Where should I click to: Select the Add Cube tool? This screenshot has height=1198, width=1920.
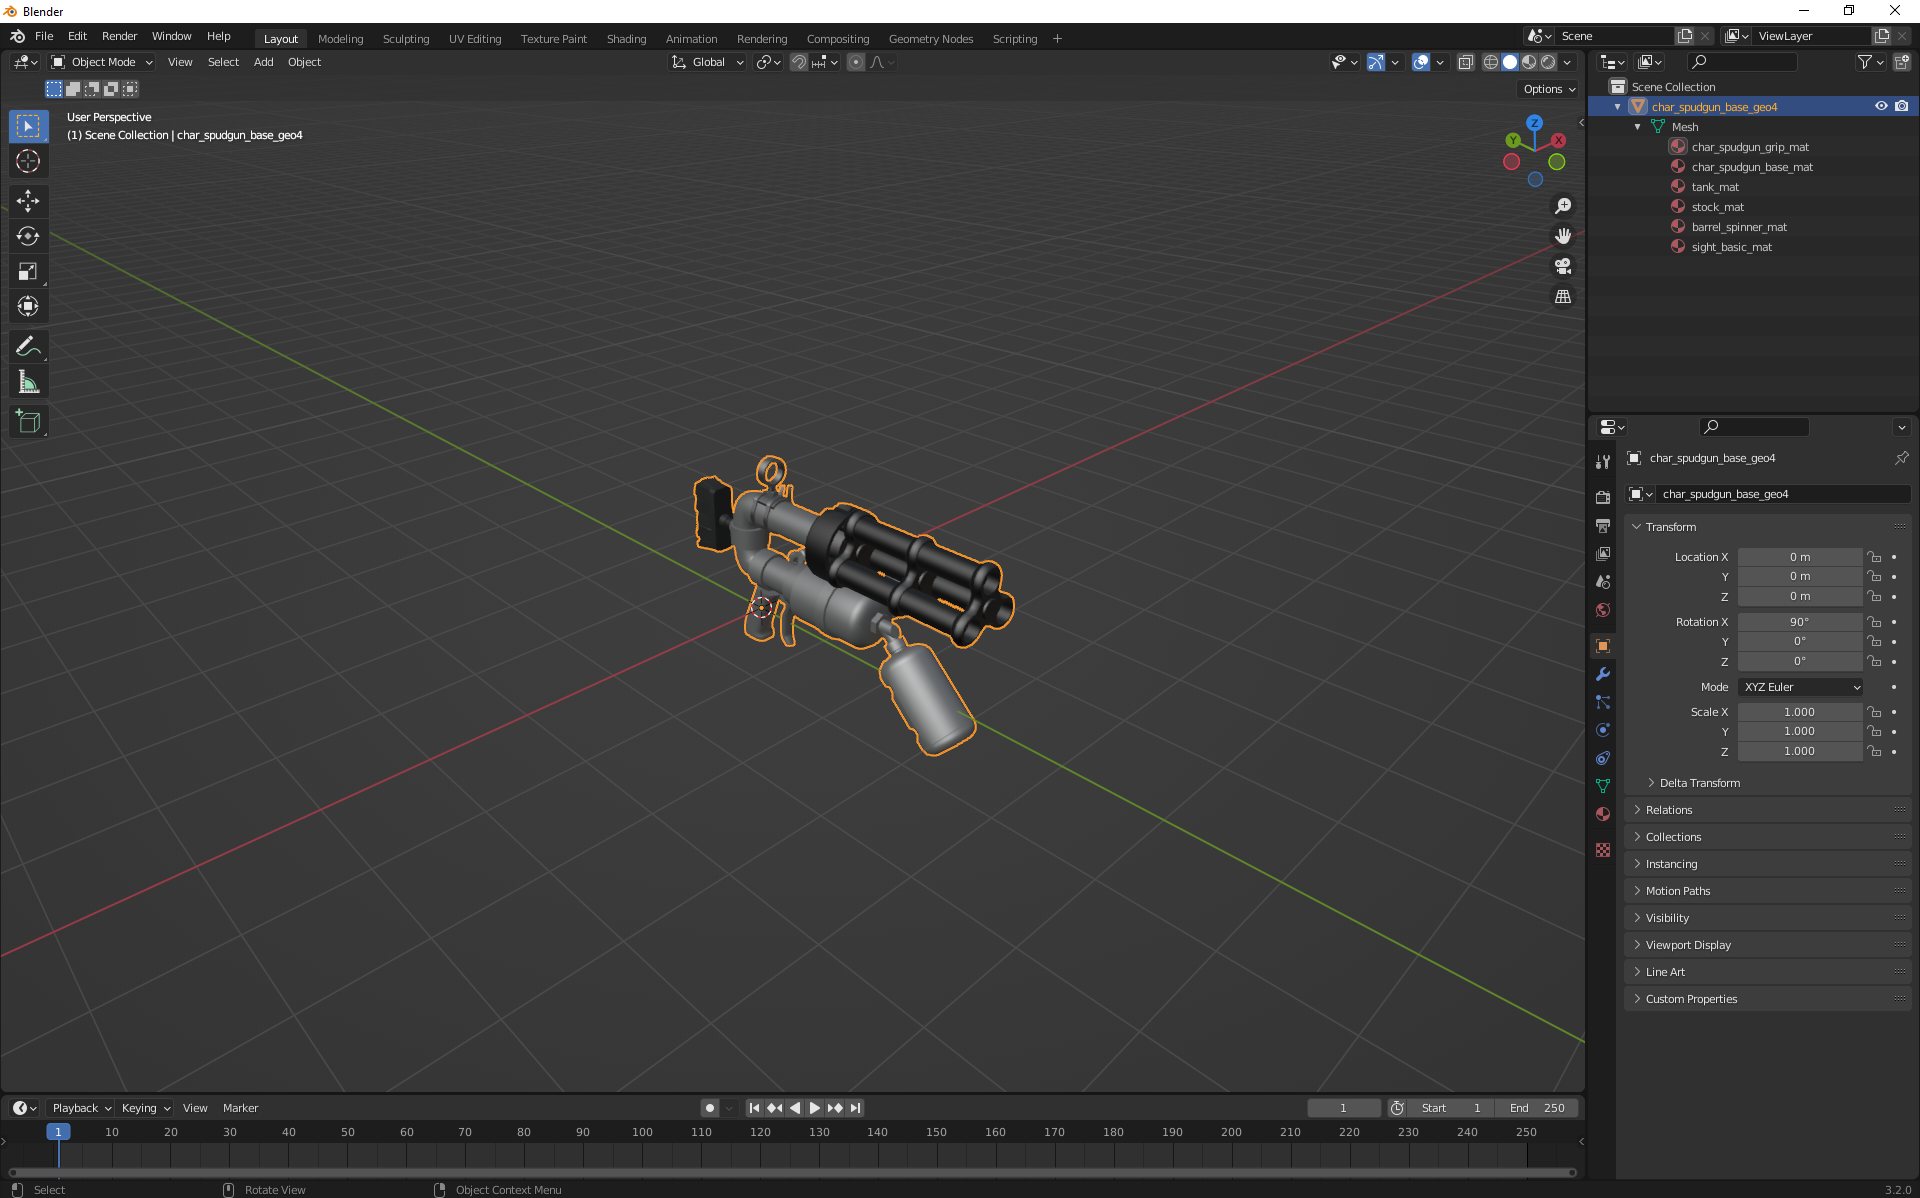28,422
